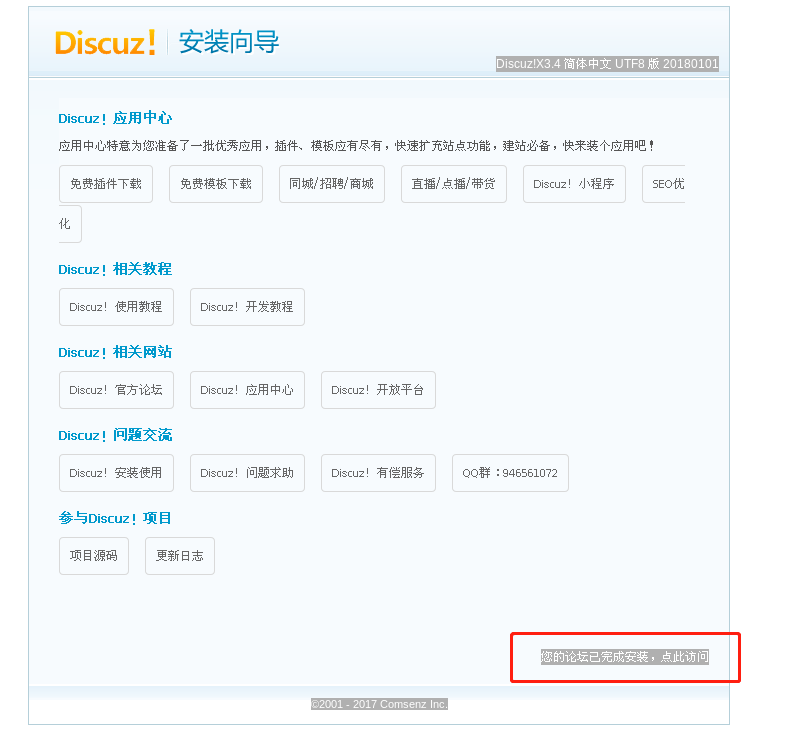Image resolution: width=805 pixels, height=737 pixels.
Task: Click Discuz! 问题求助 button
Action: (x=247, y=473)
